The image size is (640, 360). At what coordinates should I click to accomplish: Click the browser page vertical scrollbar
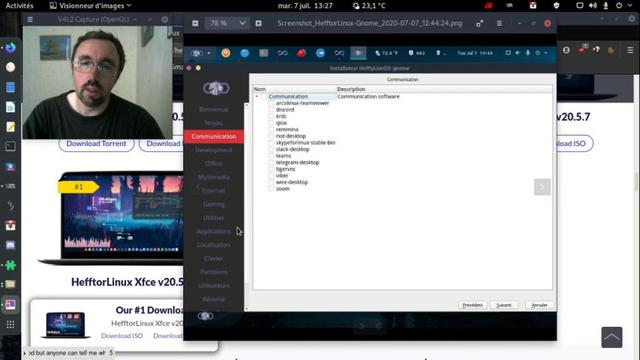pos(636,182)
